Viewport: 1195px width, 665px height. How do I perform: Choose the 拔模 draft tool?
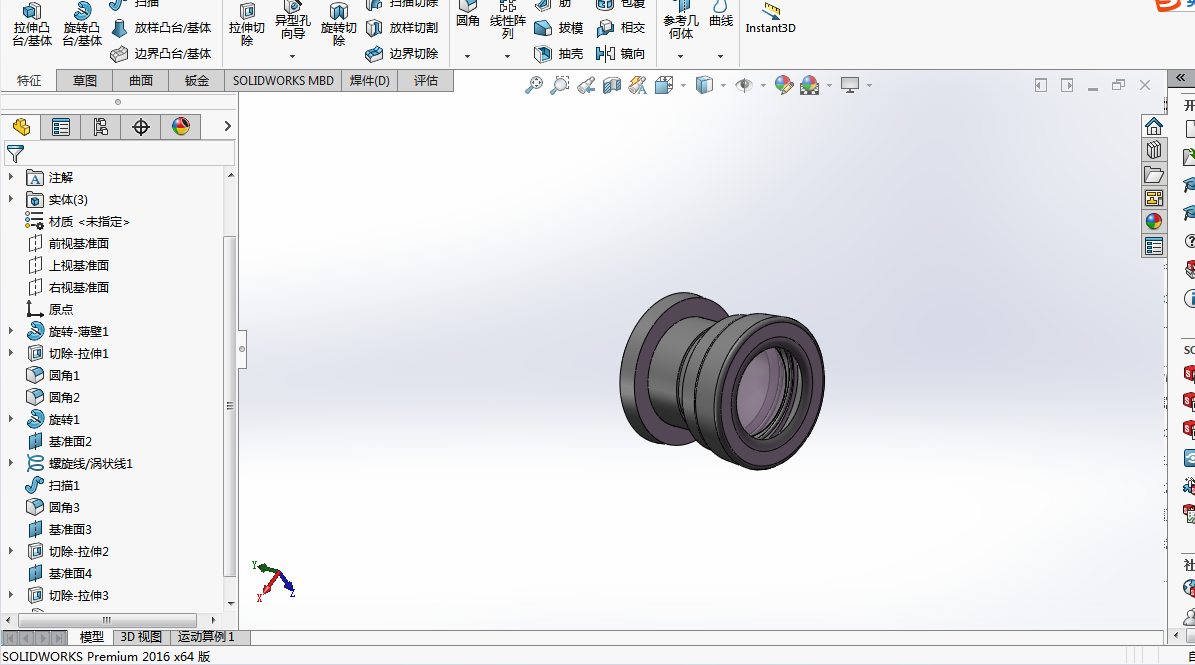[559, 28]
